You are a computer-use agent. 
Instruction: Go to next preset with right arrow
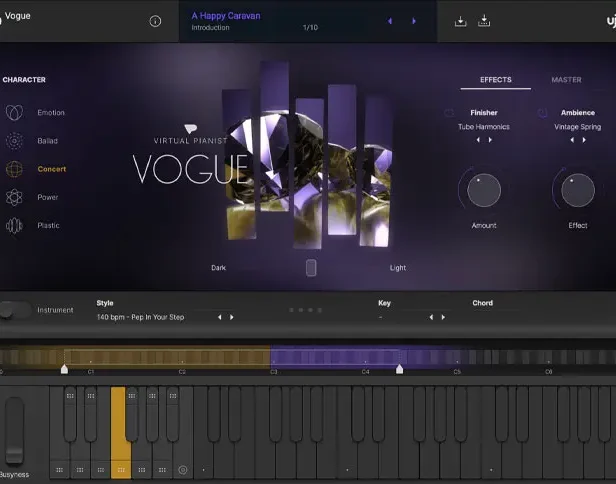coord(414,21)
